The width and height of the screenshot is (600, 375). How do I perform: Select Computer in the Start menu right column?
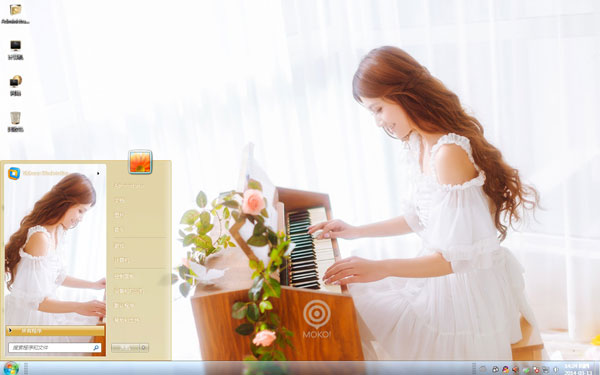122,260
